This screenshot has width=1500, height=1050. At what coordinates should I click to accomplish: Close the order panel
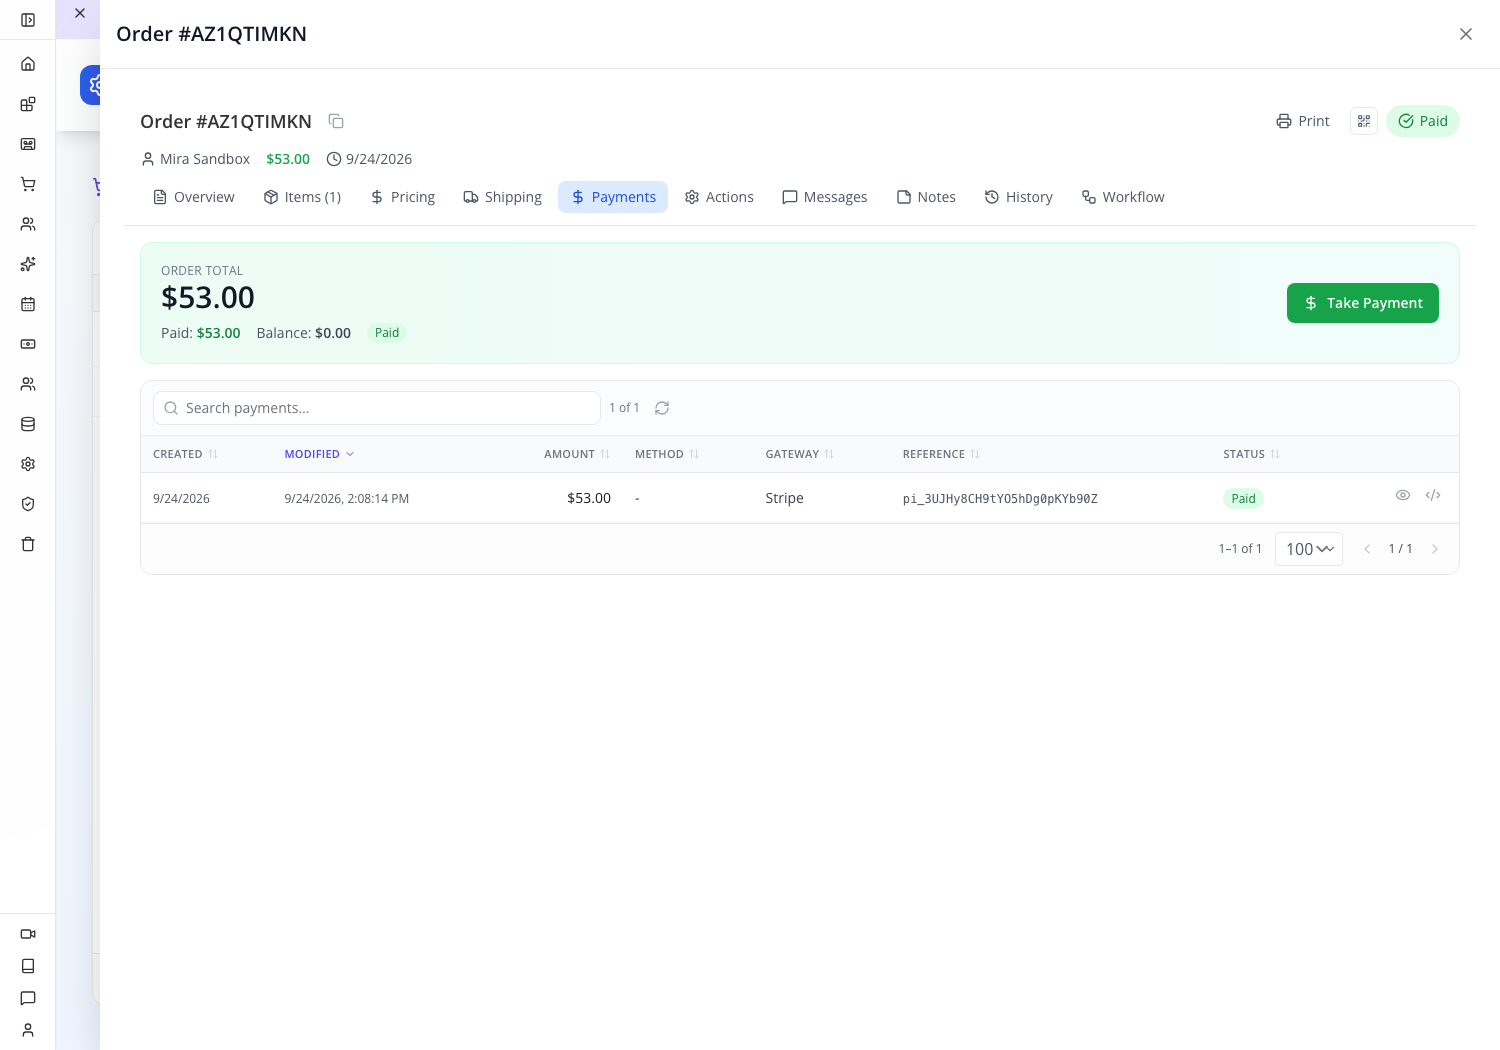[1466, 34]
